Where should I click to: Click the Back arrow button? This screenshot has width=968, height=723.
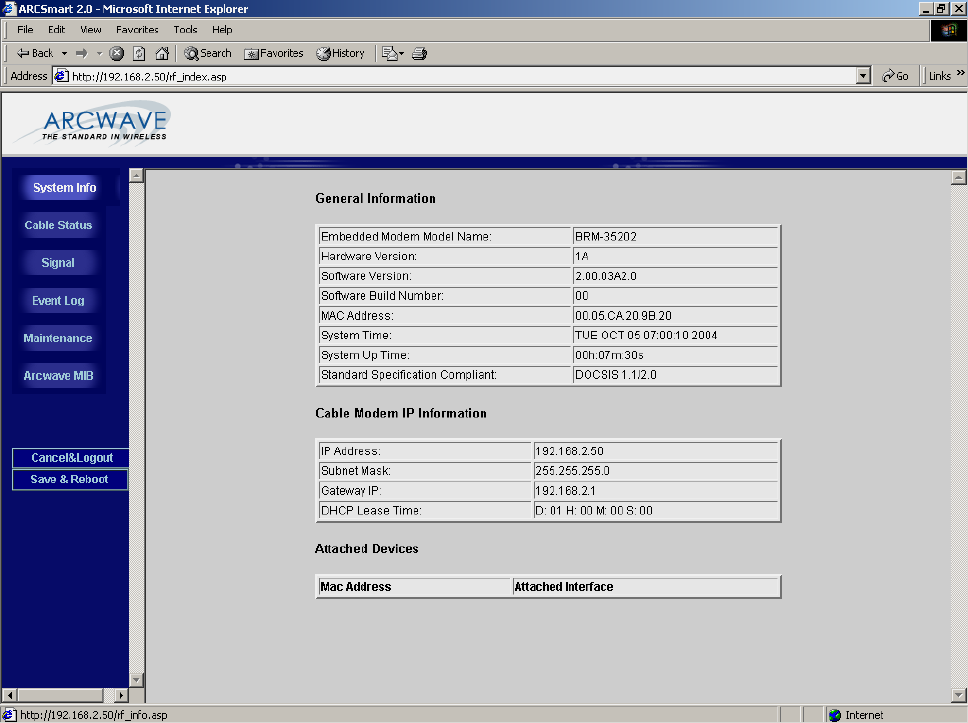[35, 54]
